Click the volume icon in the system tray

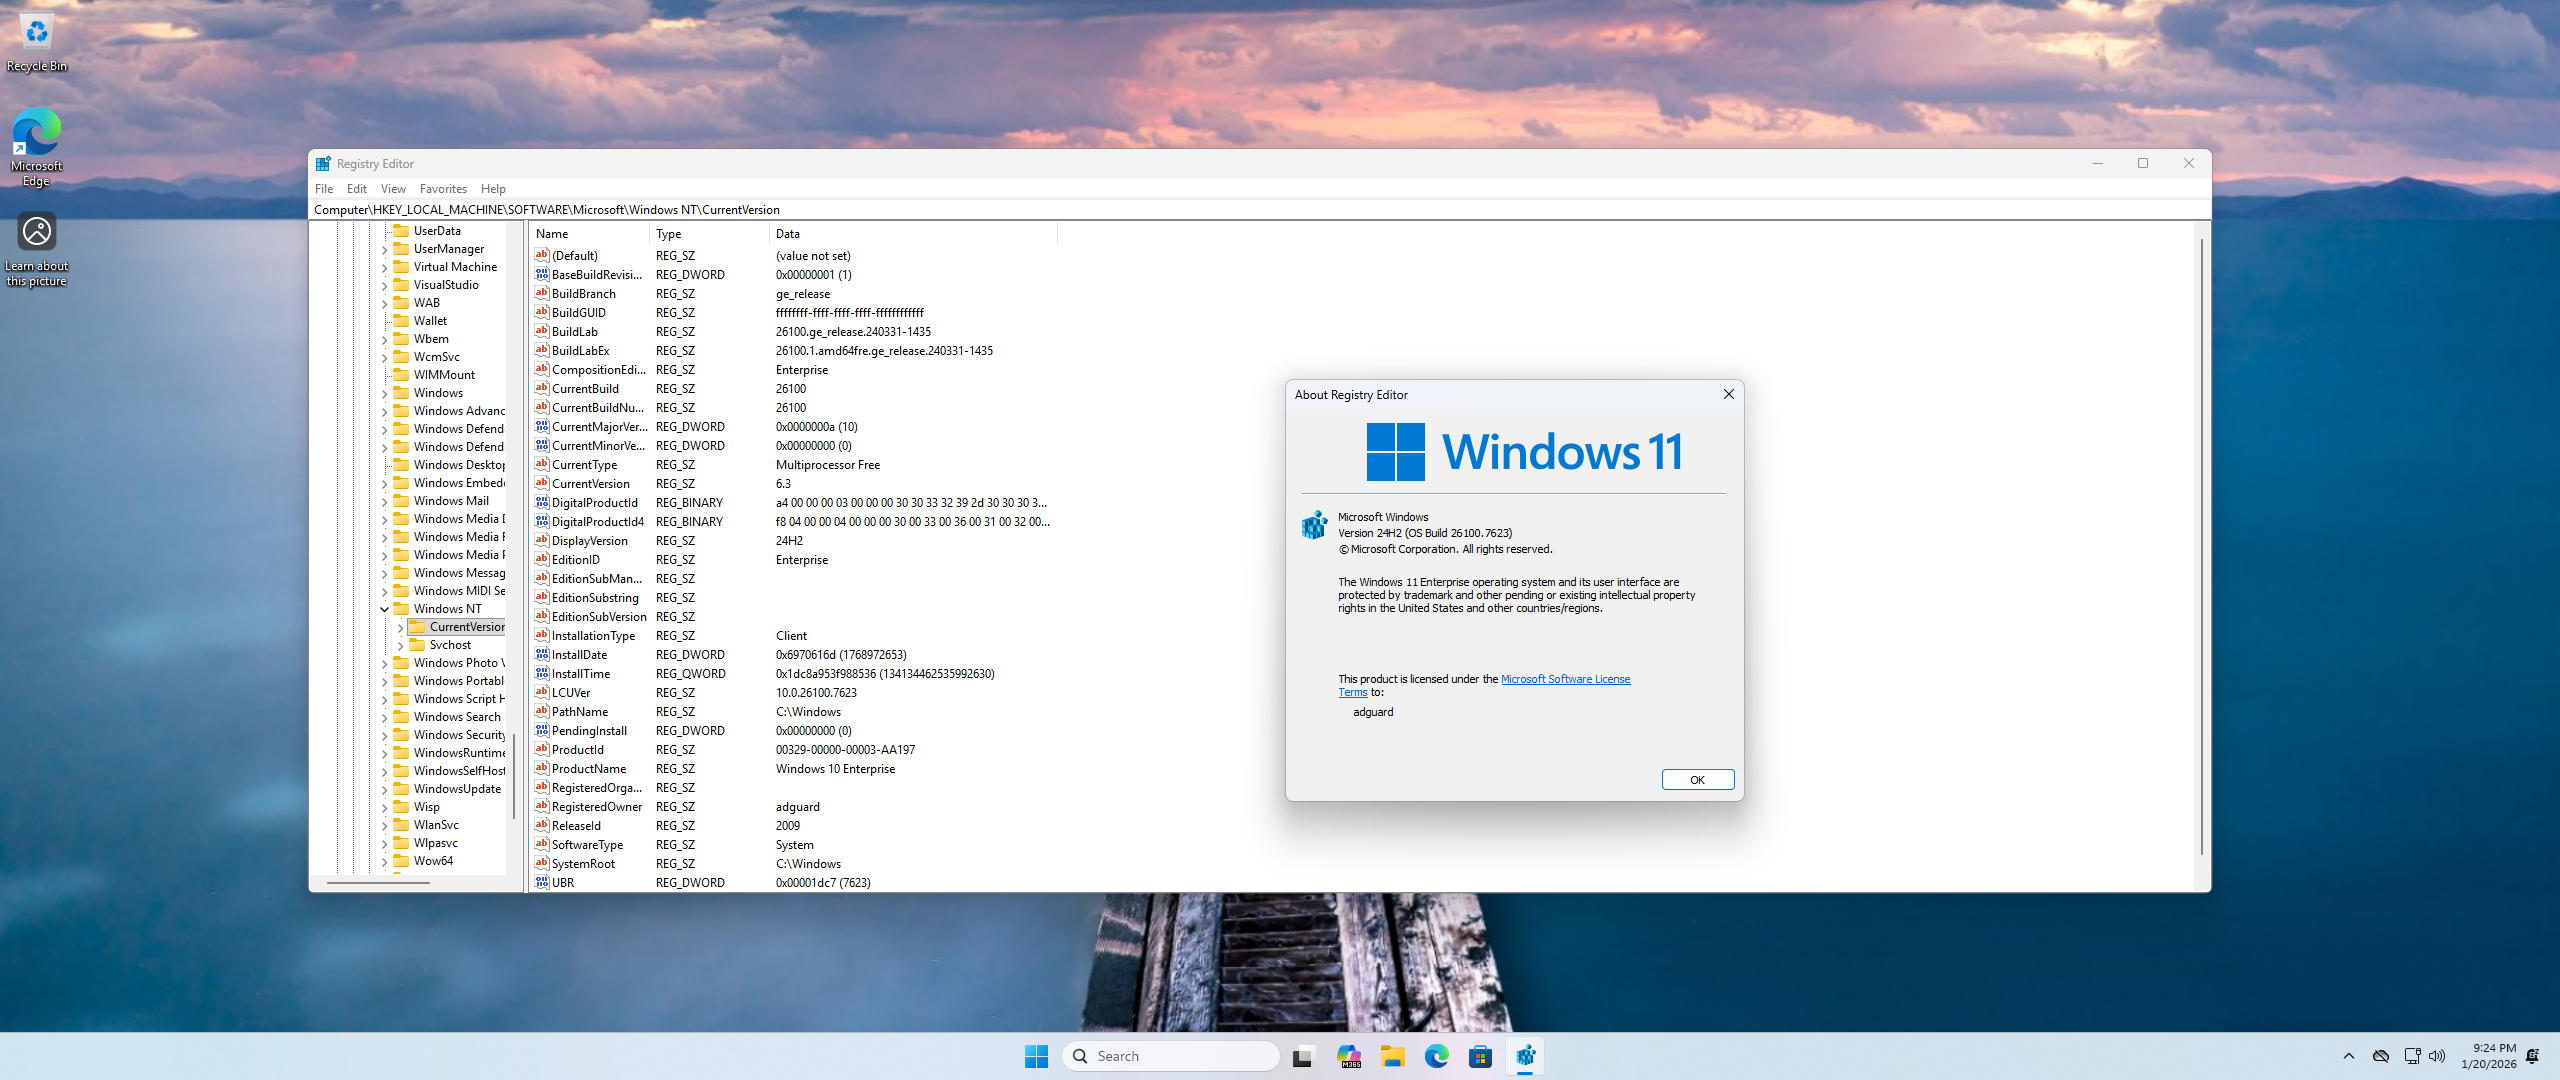coord(2437,1056)
